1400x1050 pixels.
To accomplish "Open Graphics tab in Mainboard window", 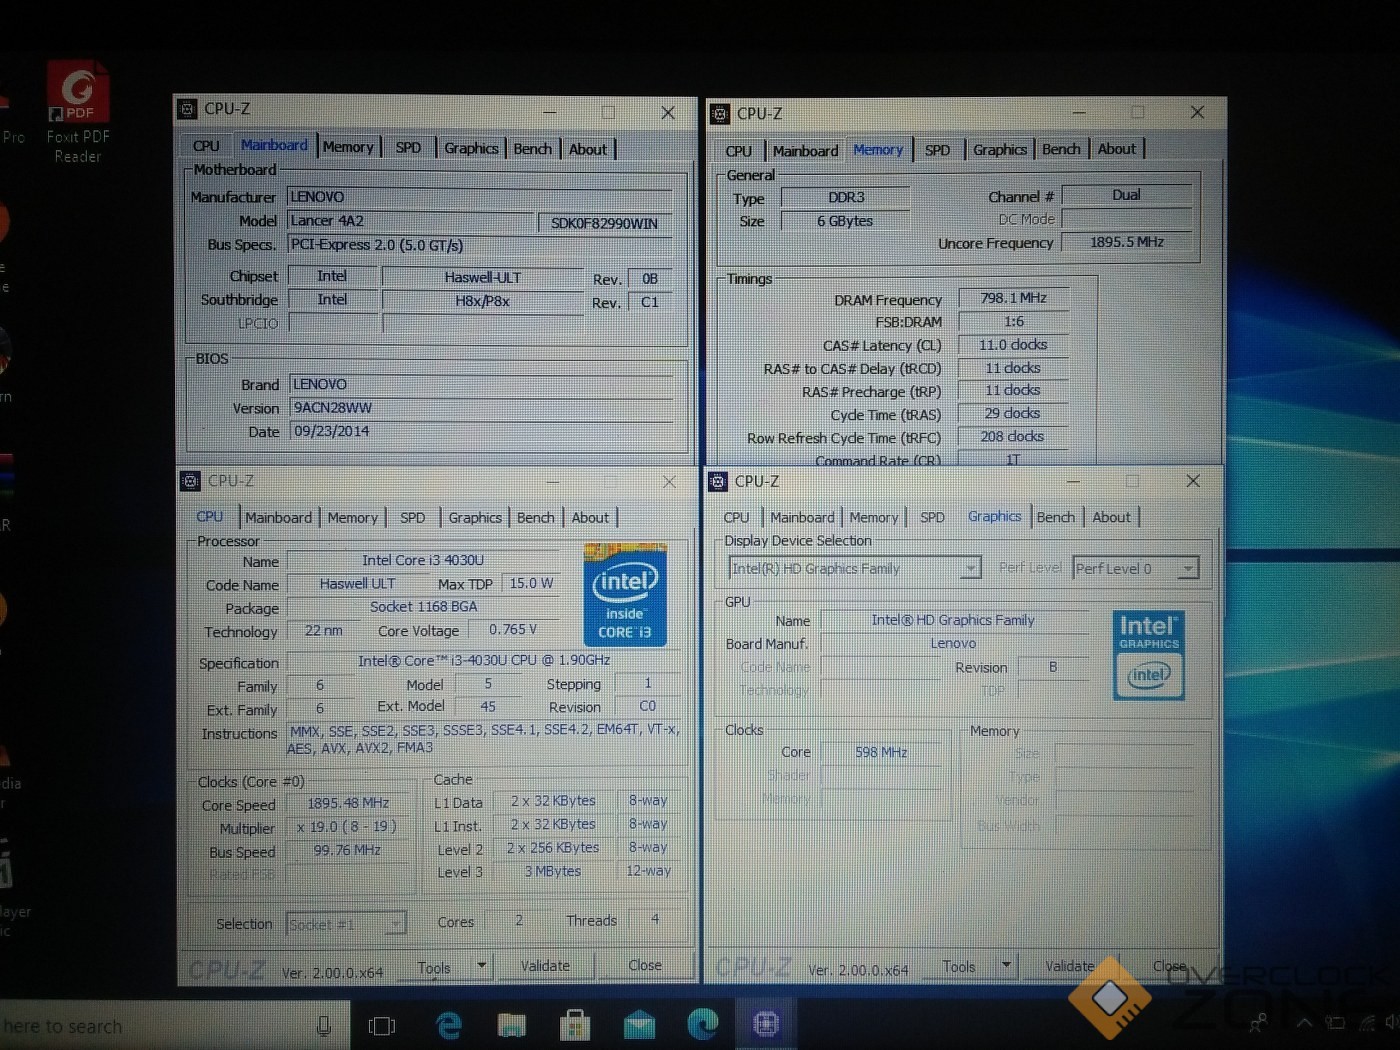I will (471, 148).
